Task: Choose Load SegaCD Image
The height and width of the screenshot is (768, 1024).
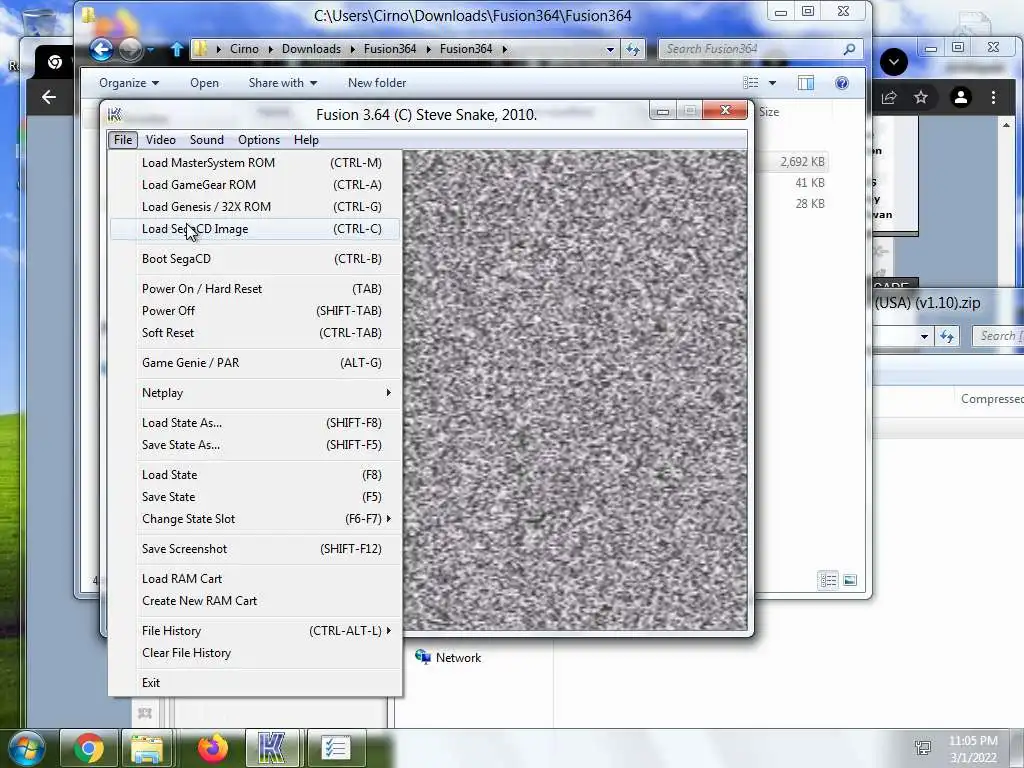Action: pyautogui.click(x=255, y=229)
